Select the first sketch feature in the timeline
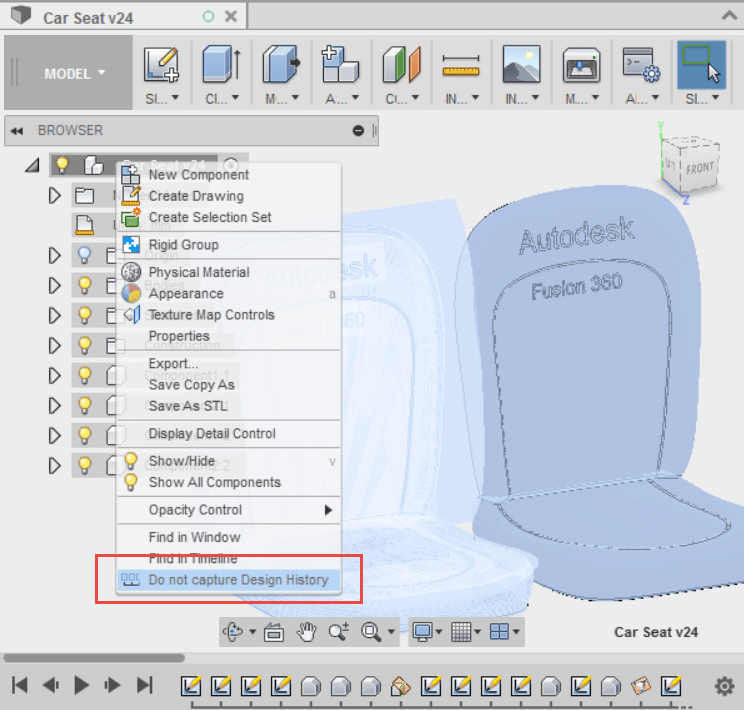 [191, 686]
